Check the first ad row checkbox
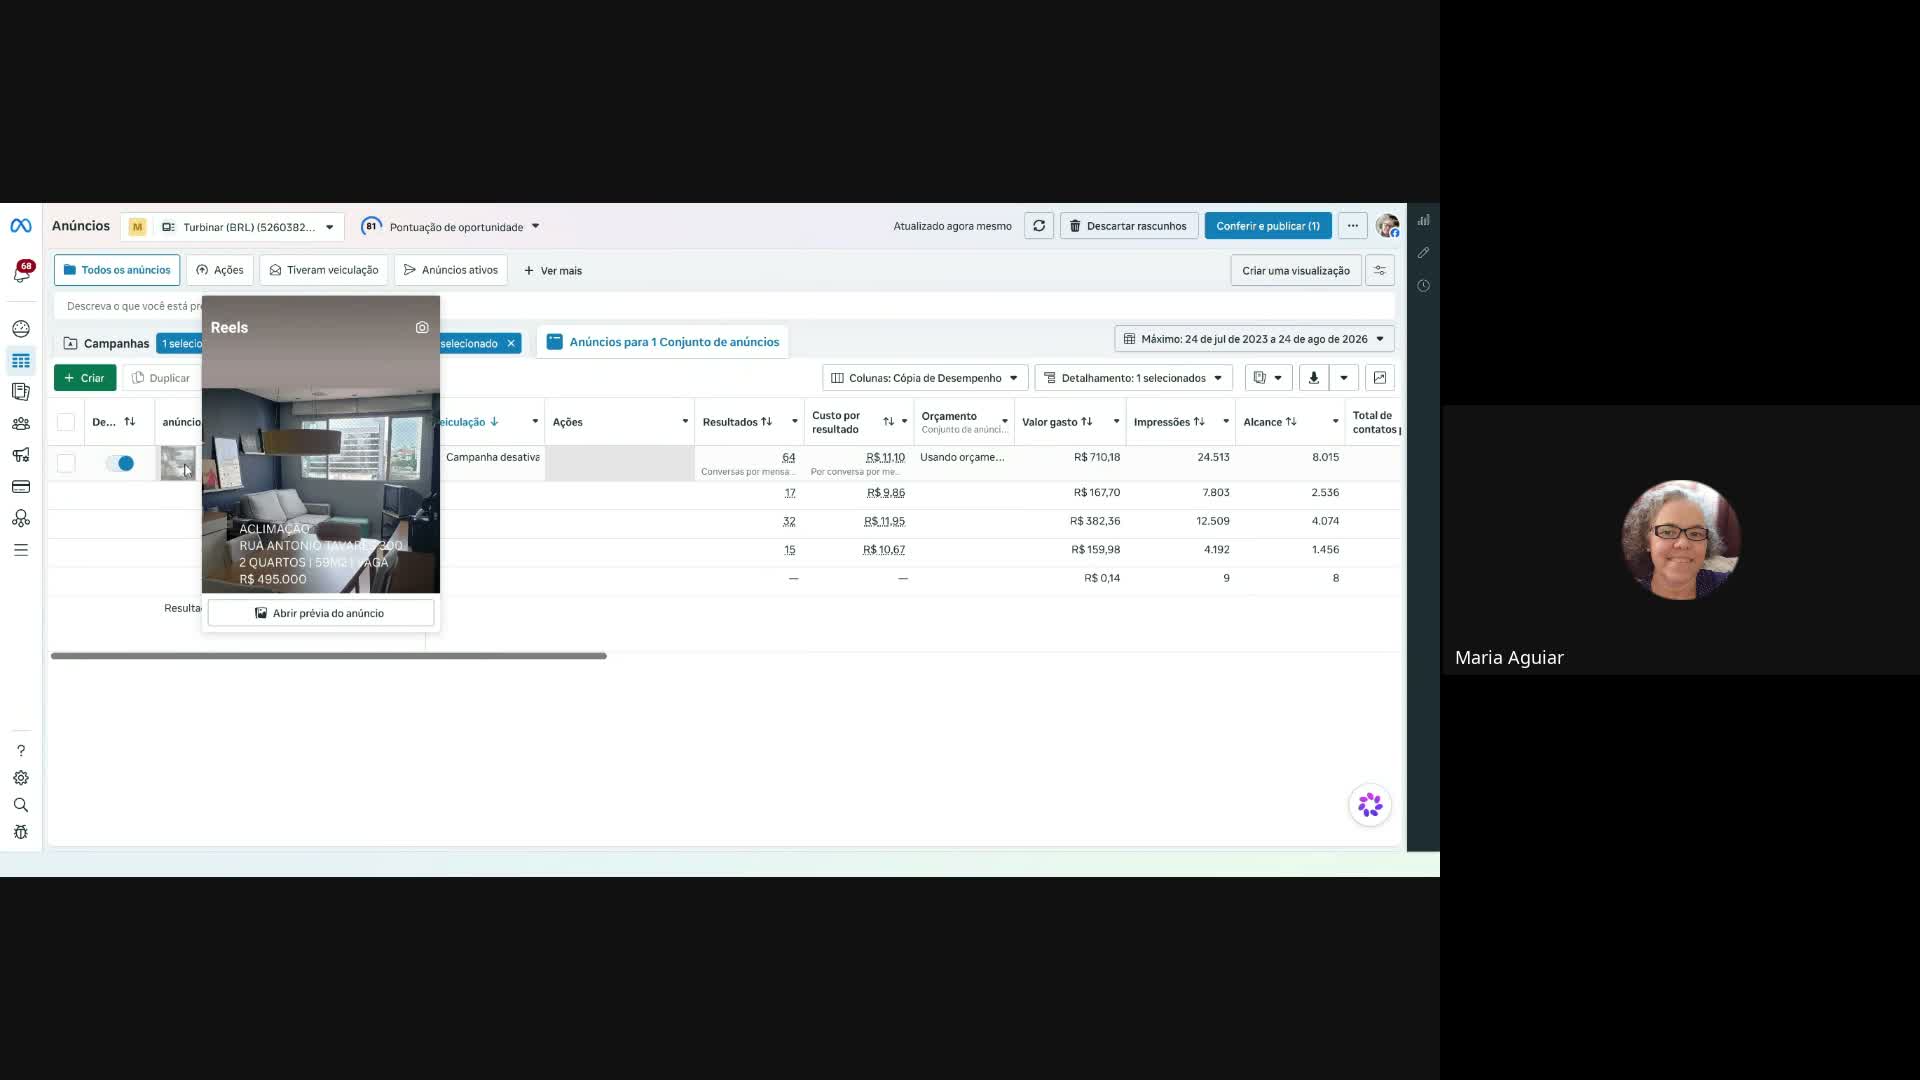Screen dimensions: 1920x1080 (66, 464)
